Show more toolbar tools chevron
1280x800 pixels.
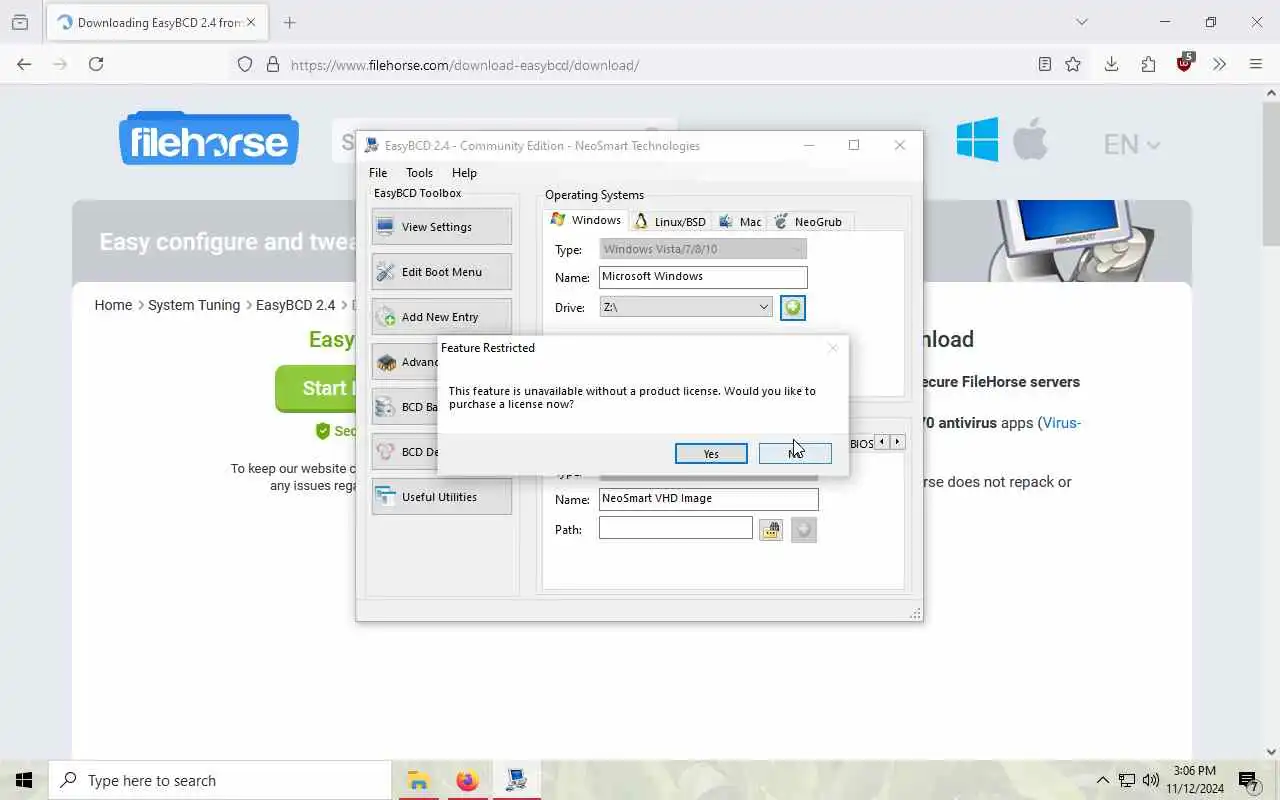click(1219, 64)
